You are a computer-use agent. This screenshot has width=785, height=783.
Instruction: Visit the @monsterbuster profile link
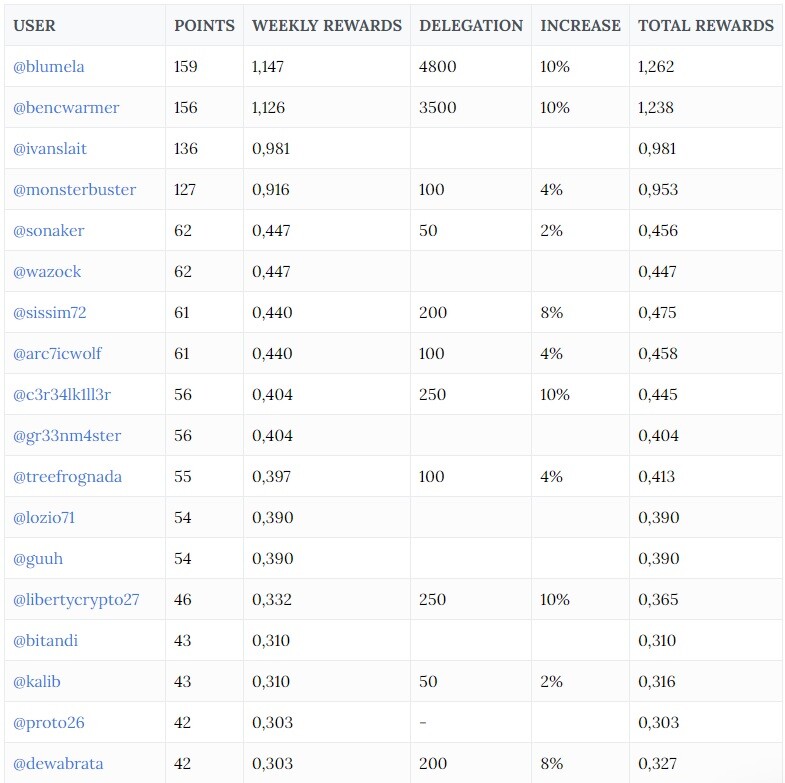[74, 190]
